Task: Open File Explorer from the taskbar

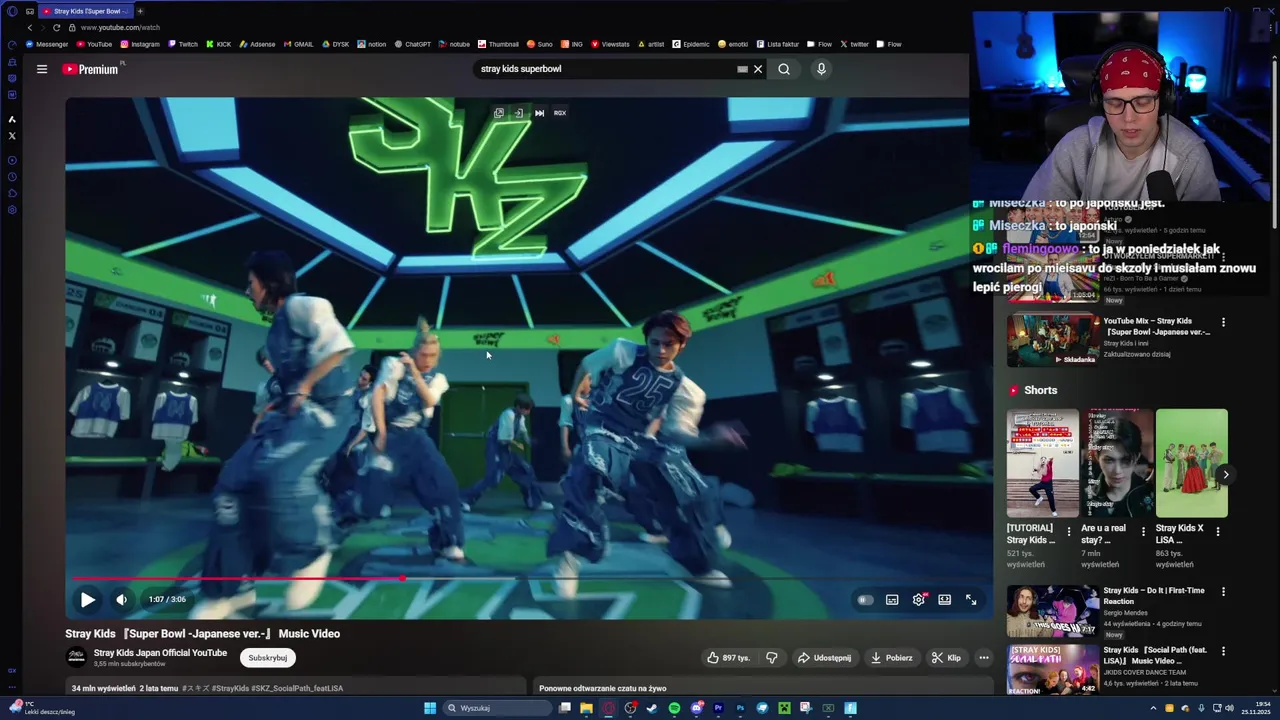Action: 586,708
